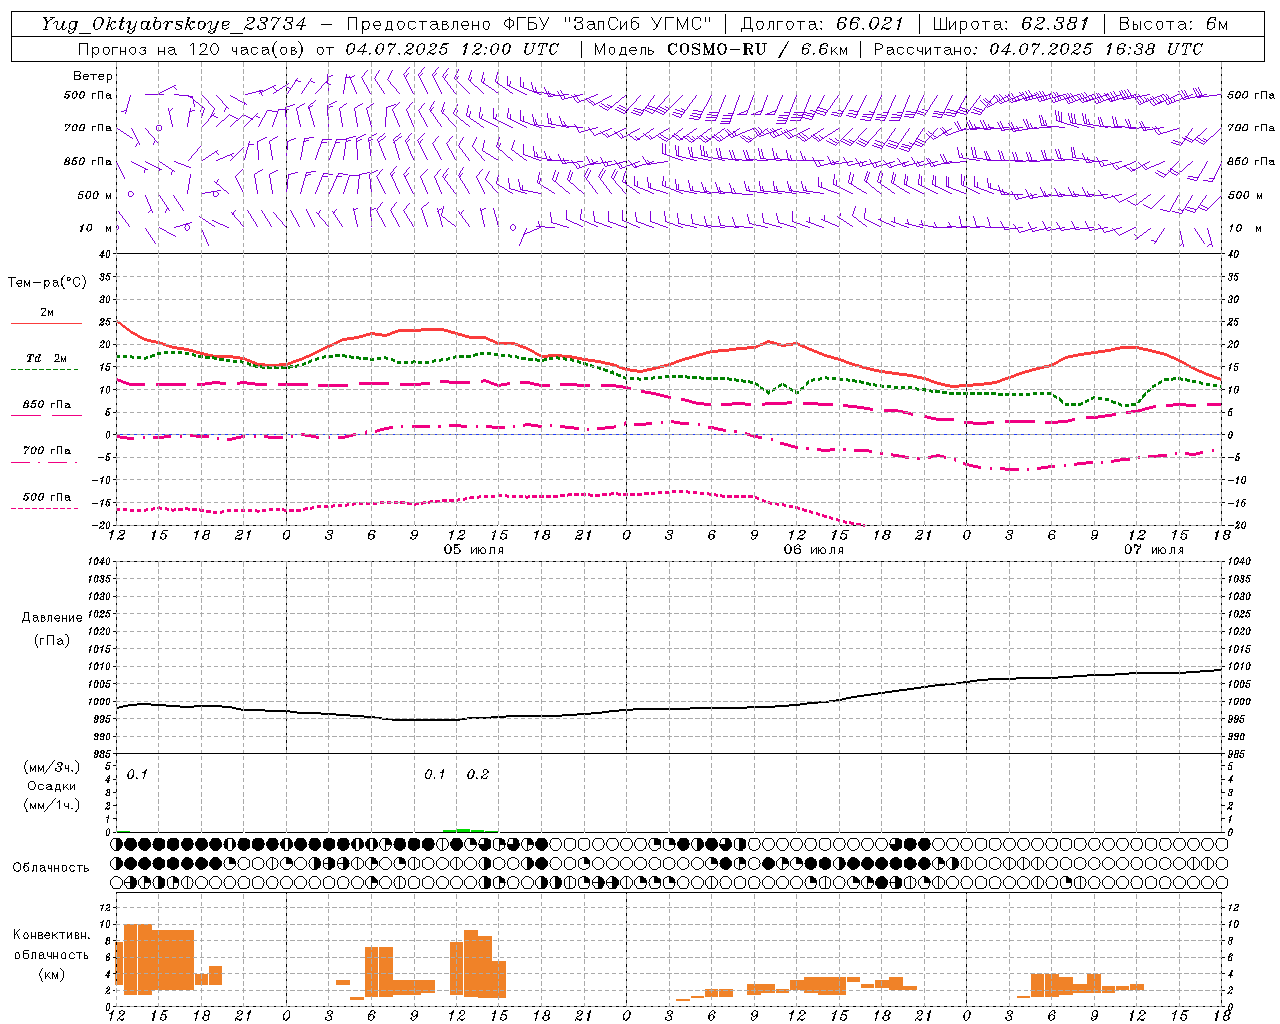Click the Ветер panel label
Screen dimensions: 1280x1024
[93, 76]
